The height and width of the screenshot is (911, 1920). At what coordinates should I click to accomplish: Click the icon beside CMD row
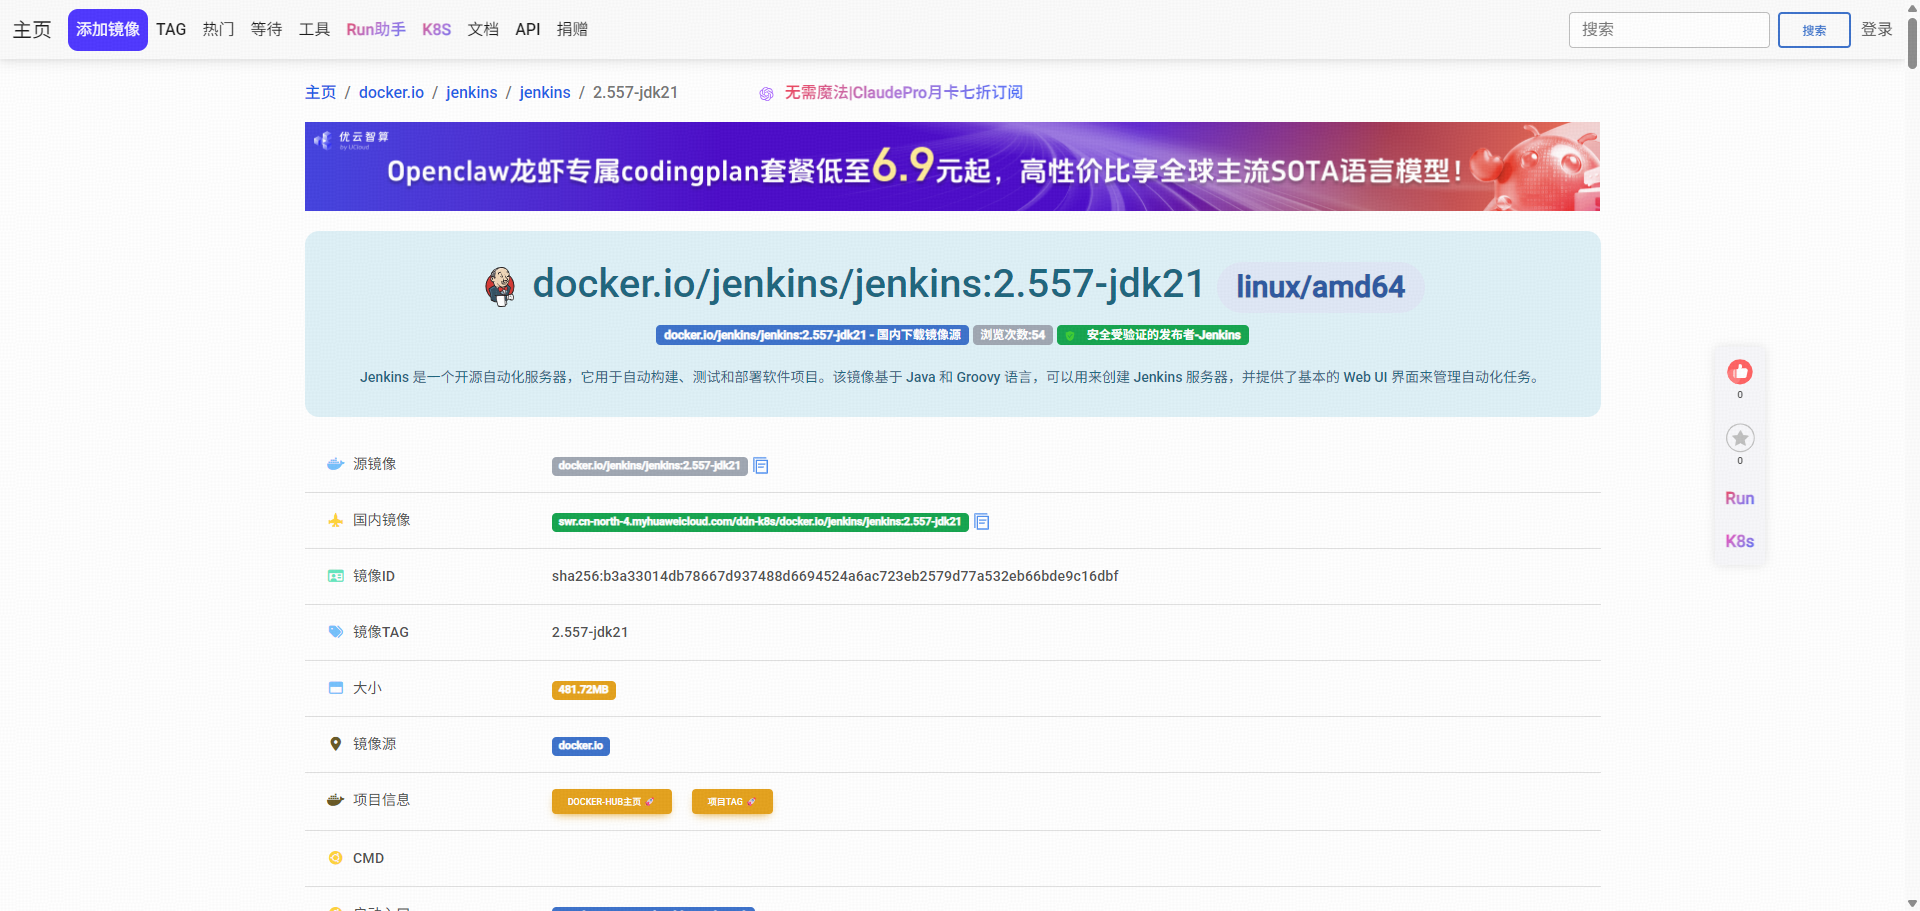point(336,858)
